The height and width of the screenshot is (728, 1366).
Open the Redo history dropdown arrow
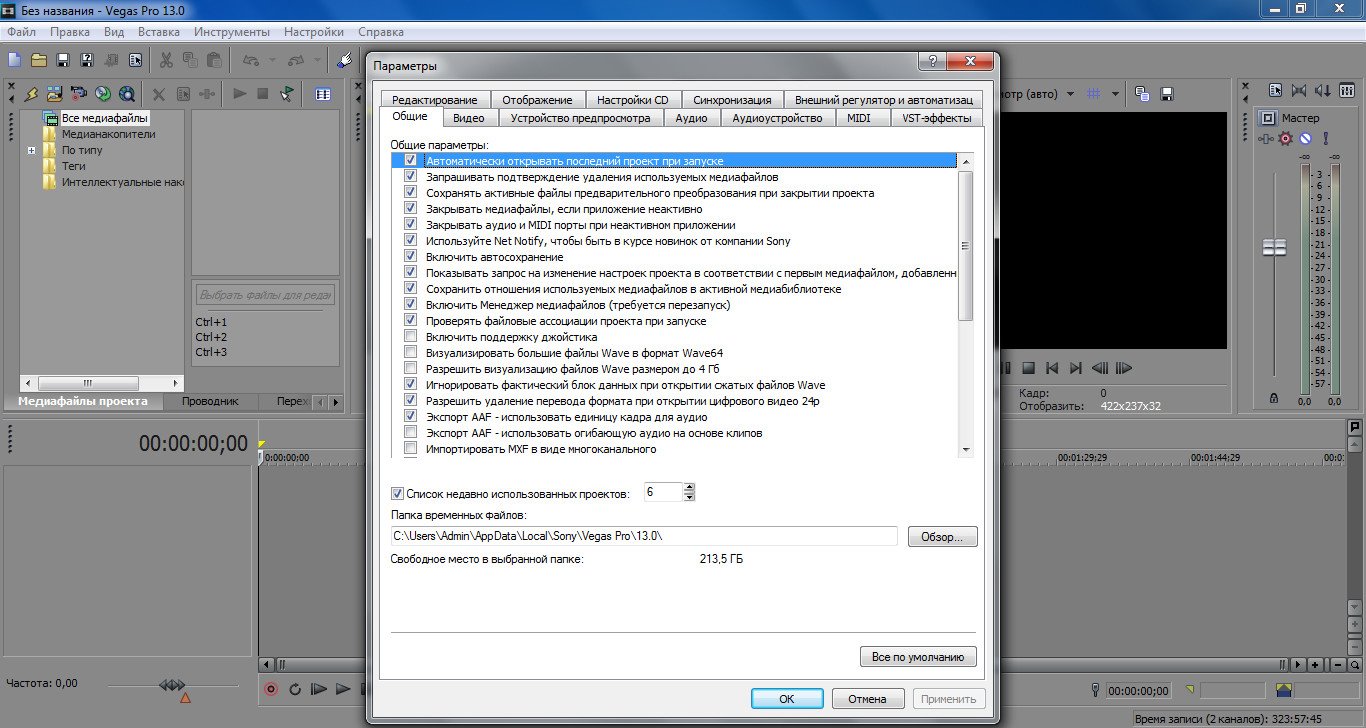(x=318, y=61)
